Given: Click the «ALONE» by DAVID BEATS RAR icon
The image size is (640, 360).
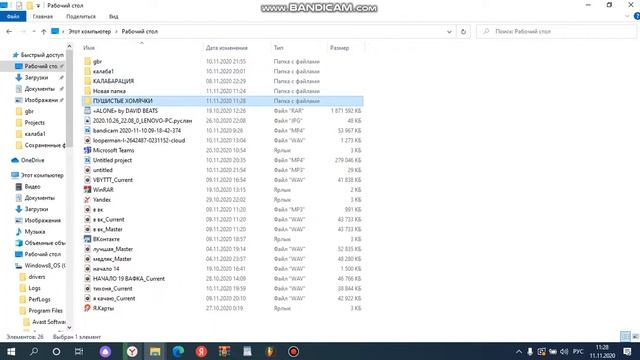Looking at the screenshot, I should coord(87,111).
